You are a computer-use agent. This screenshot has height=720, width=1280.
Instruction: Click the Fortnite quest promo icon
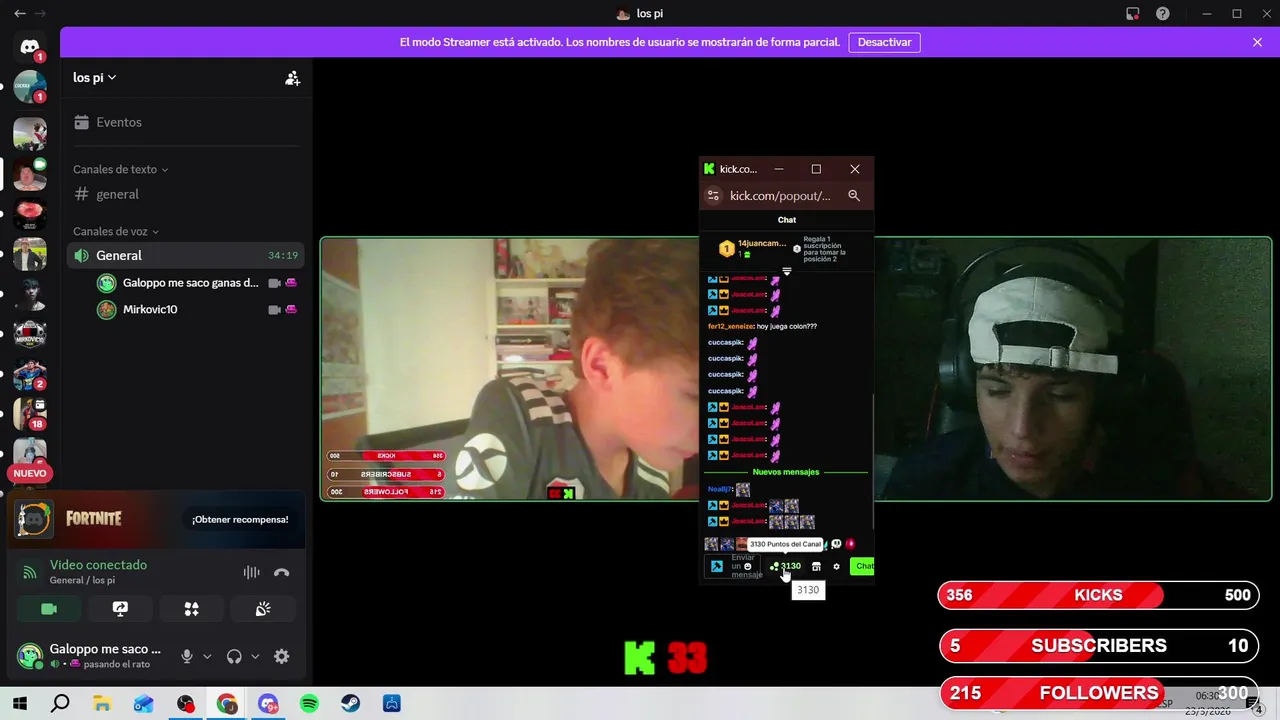(34, 519)
